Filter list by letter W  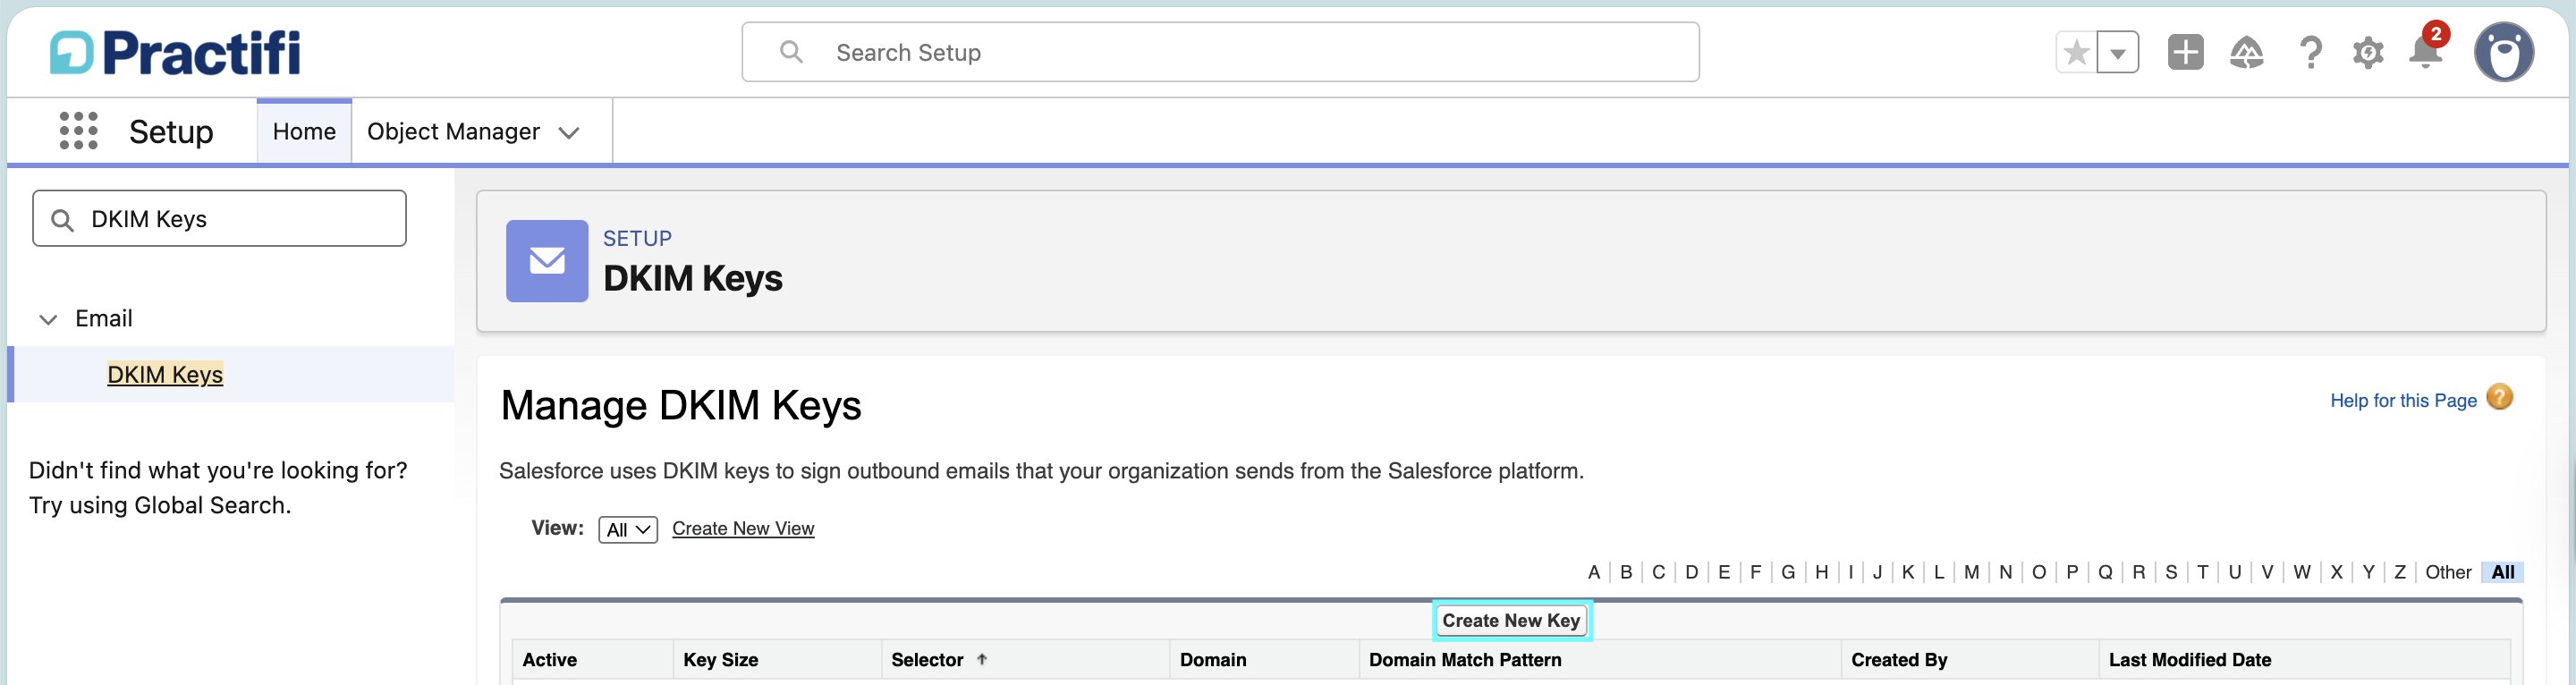2302,572
